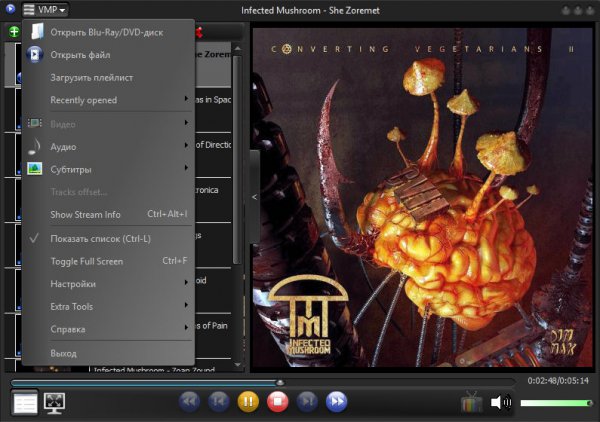Image resolution: width=600 pixels, height=422 pixels.
Task: Adjust the green volume slider
Action: tap(557, 403)
